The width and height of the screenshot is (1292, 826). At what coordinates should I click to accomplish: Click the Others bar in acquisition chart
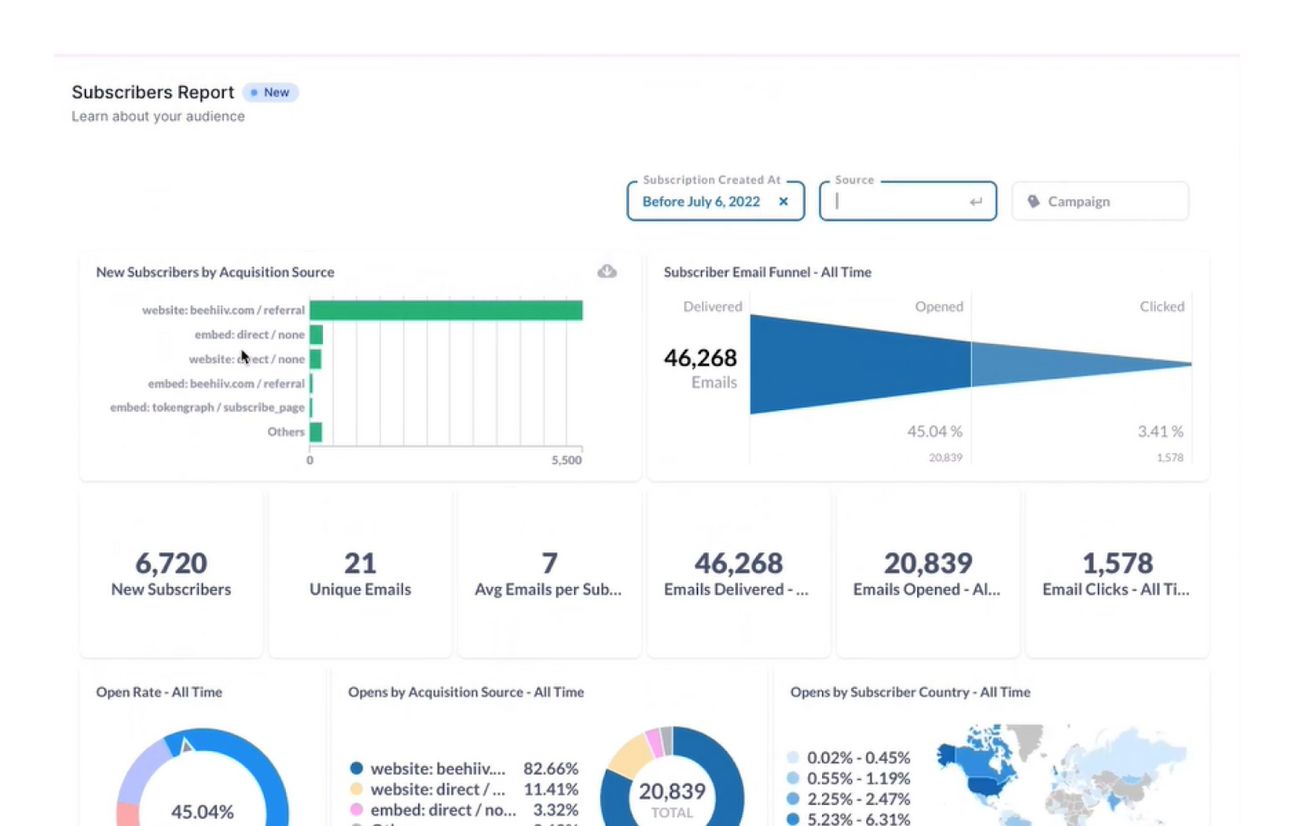pos(316,432)
